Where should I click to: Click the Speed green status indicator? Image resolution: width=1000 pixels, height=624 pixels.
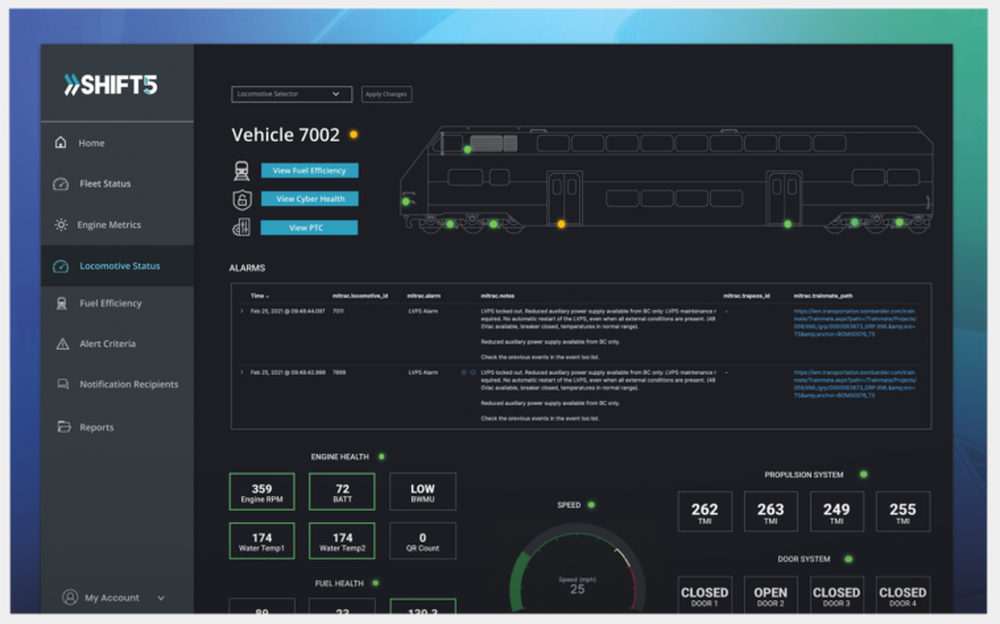click(x=591, y=505)
